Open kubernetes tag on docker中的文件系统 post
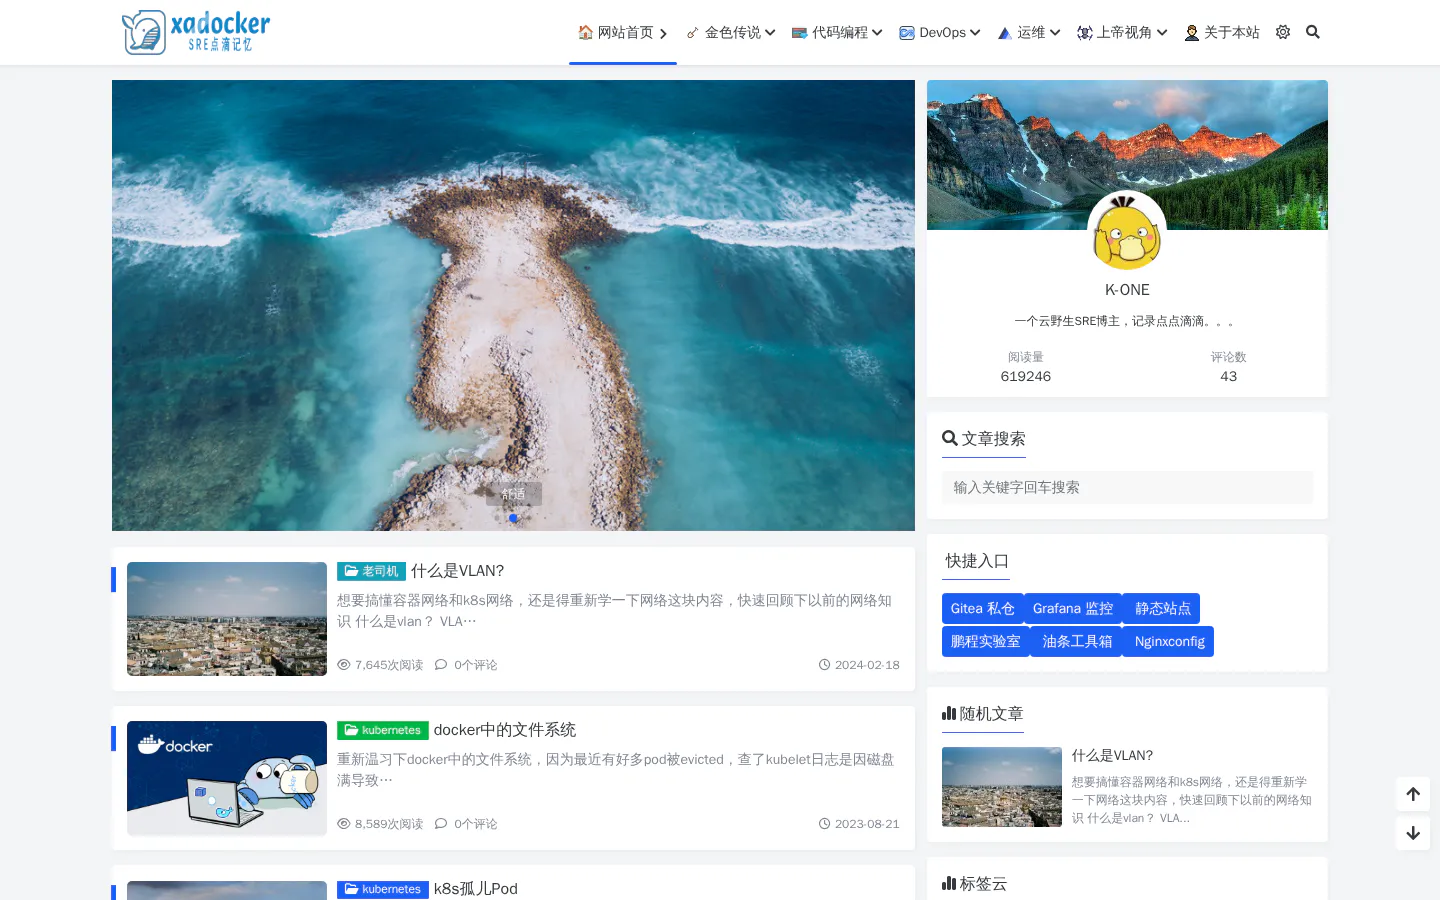 383,730
